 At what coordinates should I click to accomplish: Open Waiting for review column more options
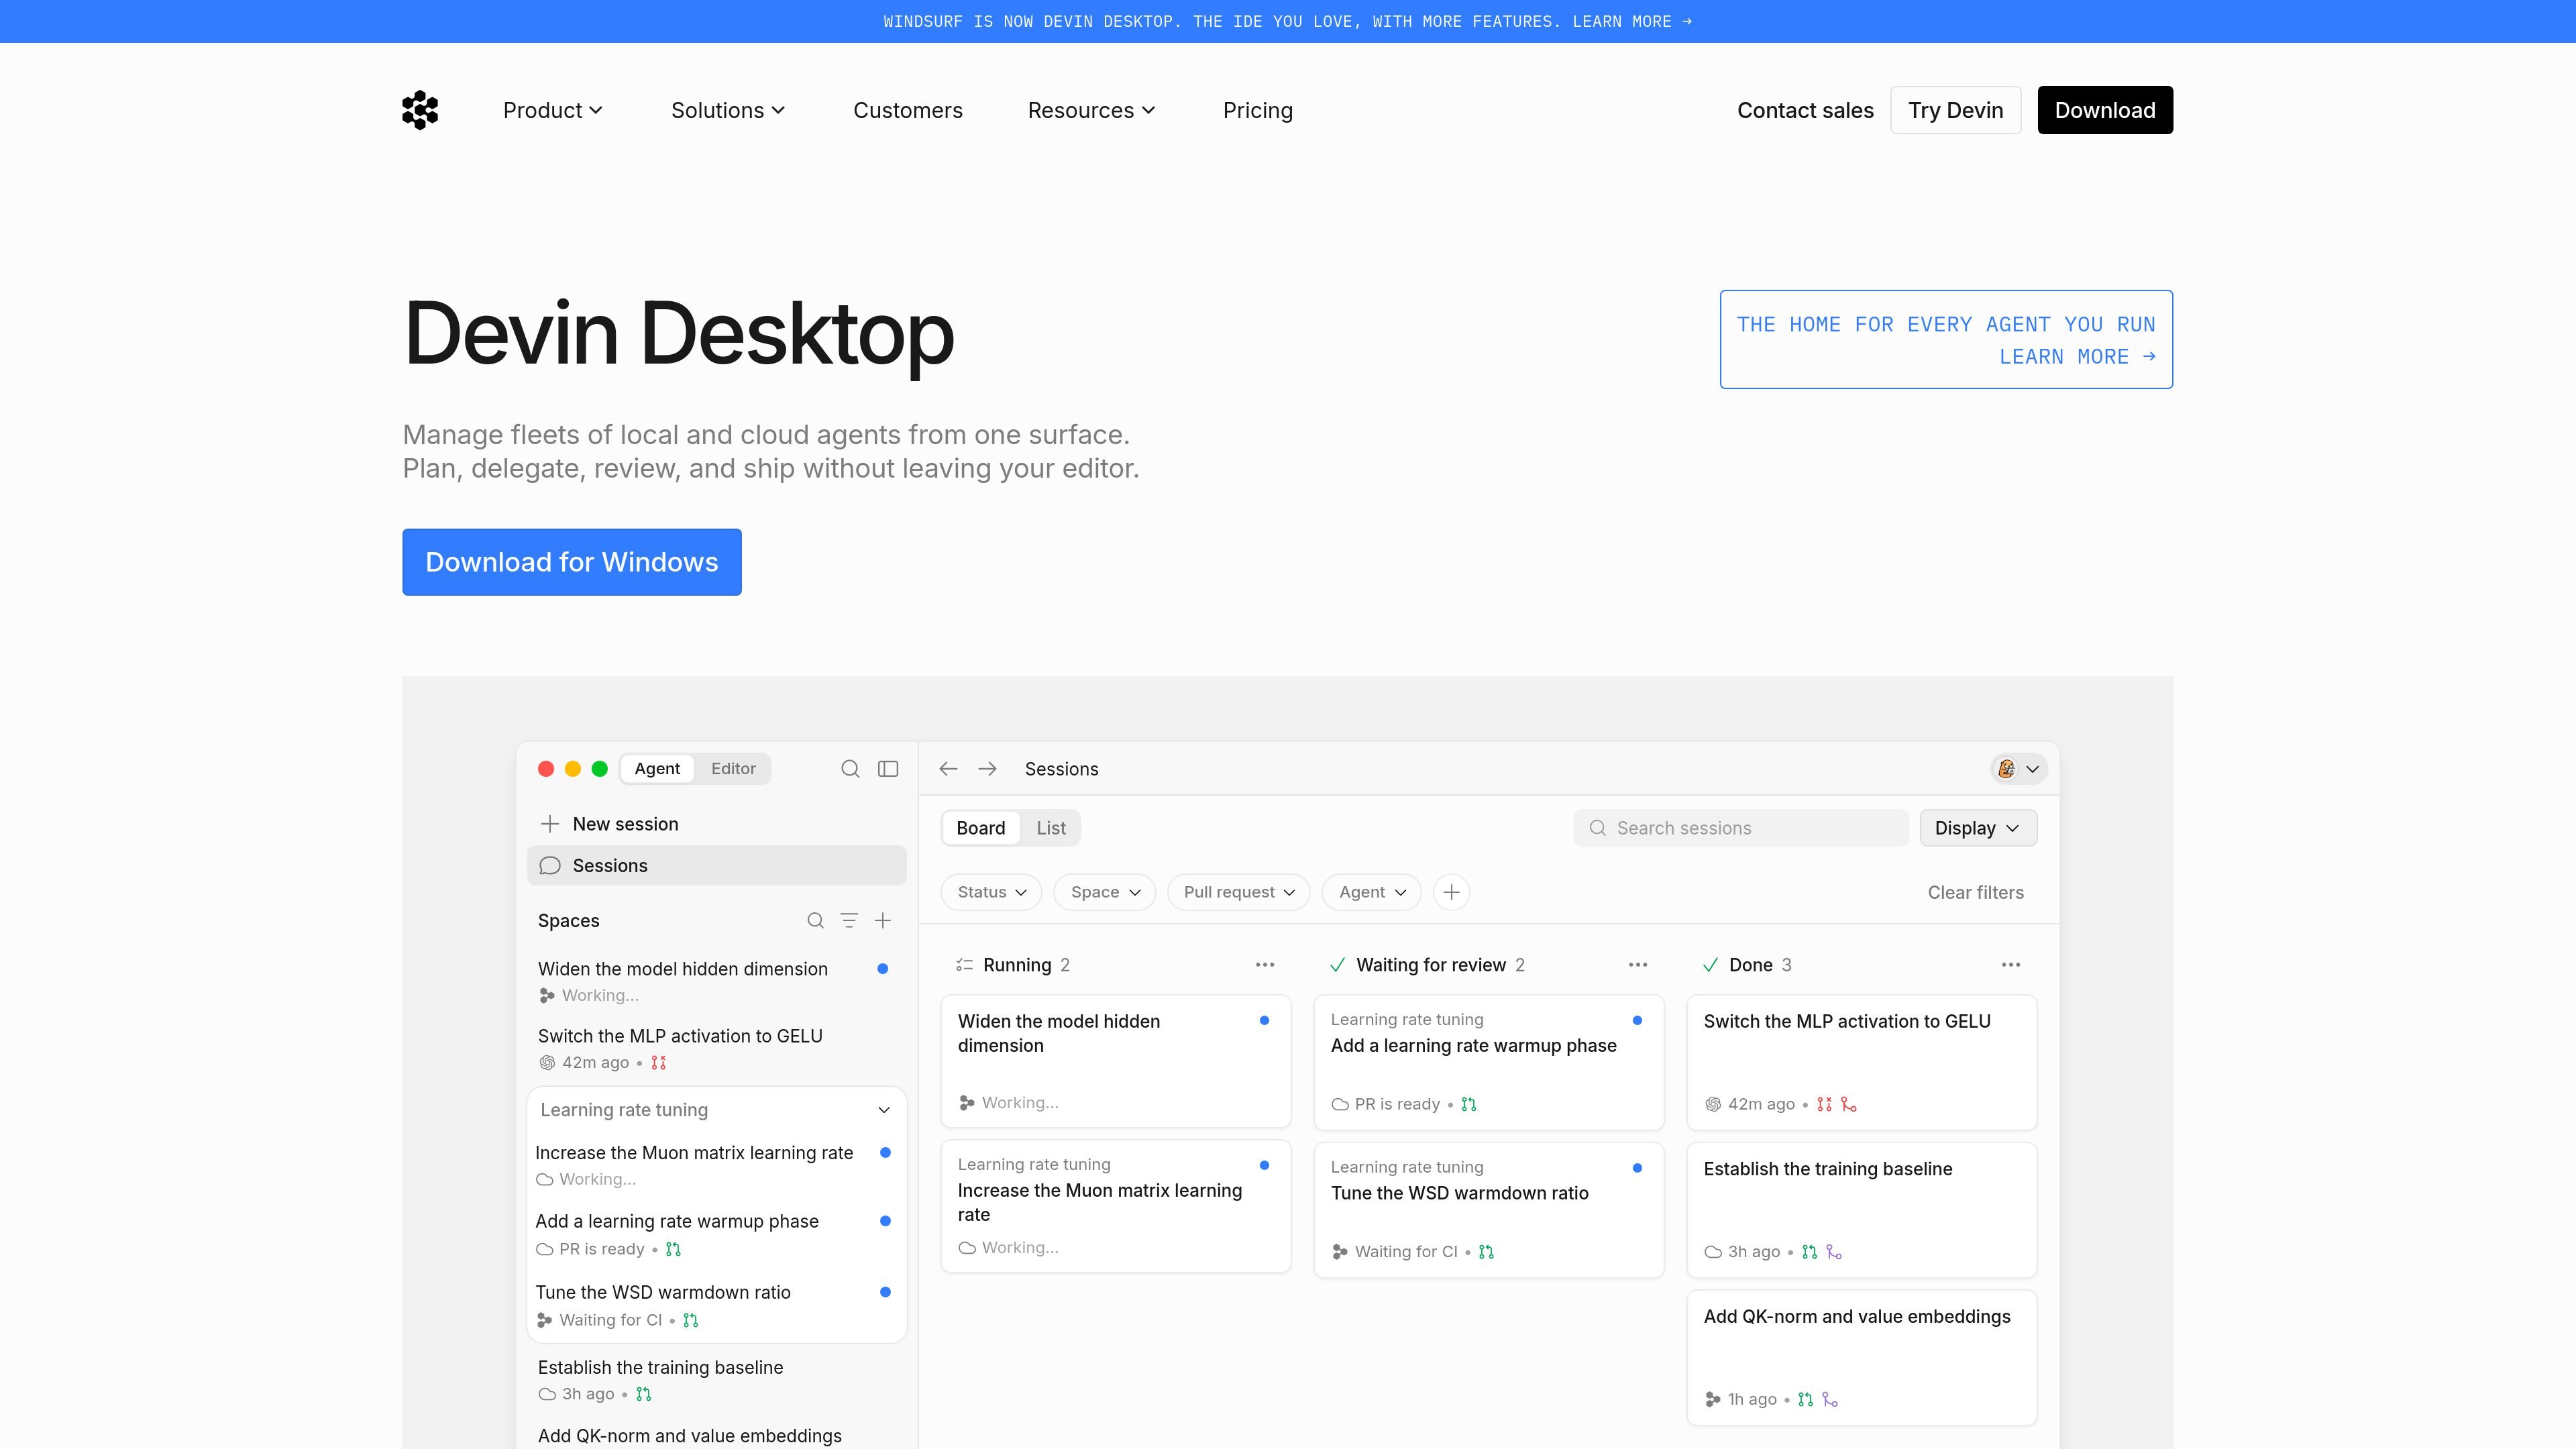pyautogui.click(x=1638, y=965)
